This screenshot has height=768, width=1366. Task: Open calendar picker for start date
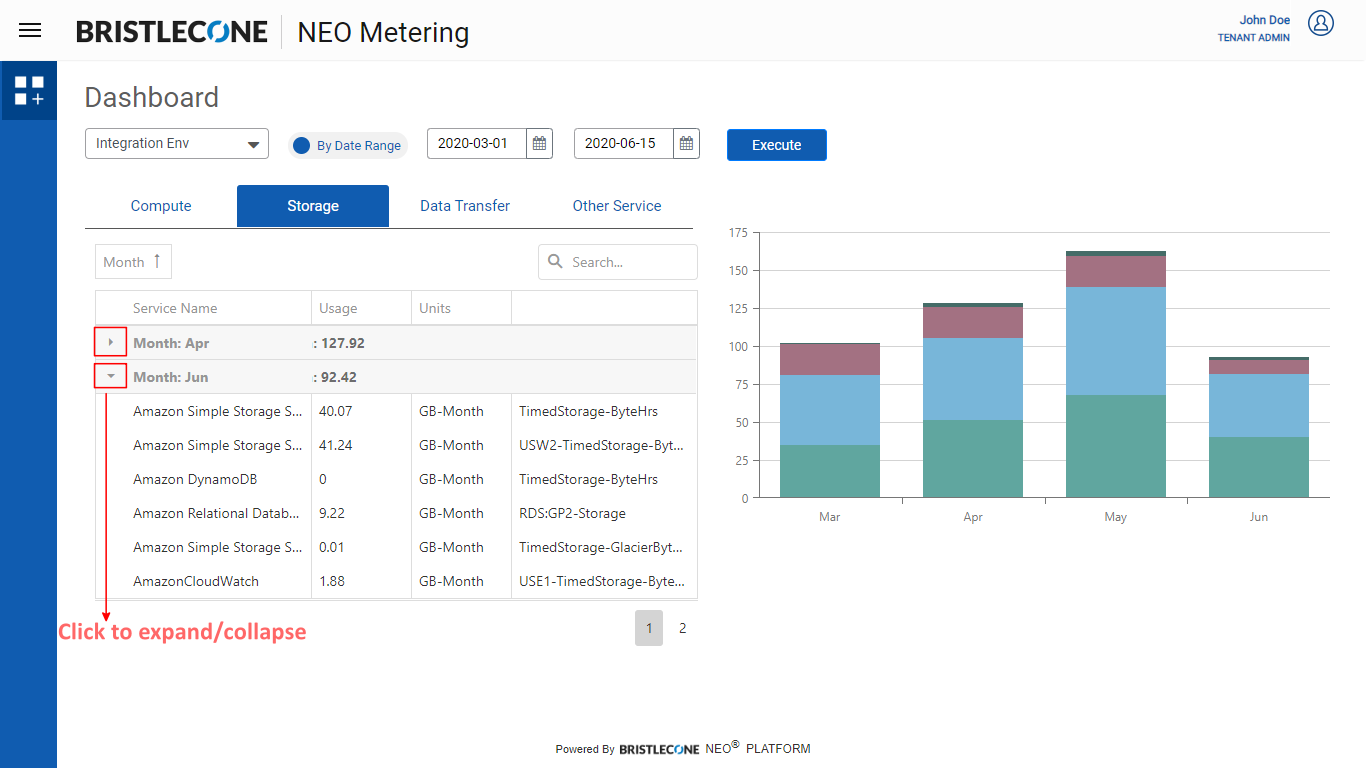tap(539, 144)
